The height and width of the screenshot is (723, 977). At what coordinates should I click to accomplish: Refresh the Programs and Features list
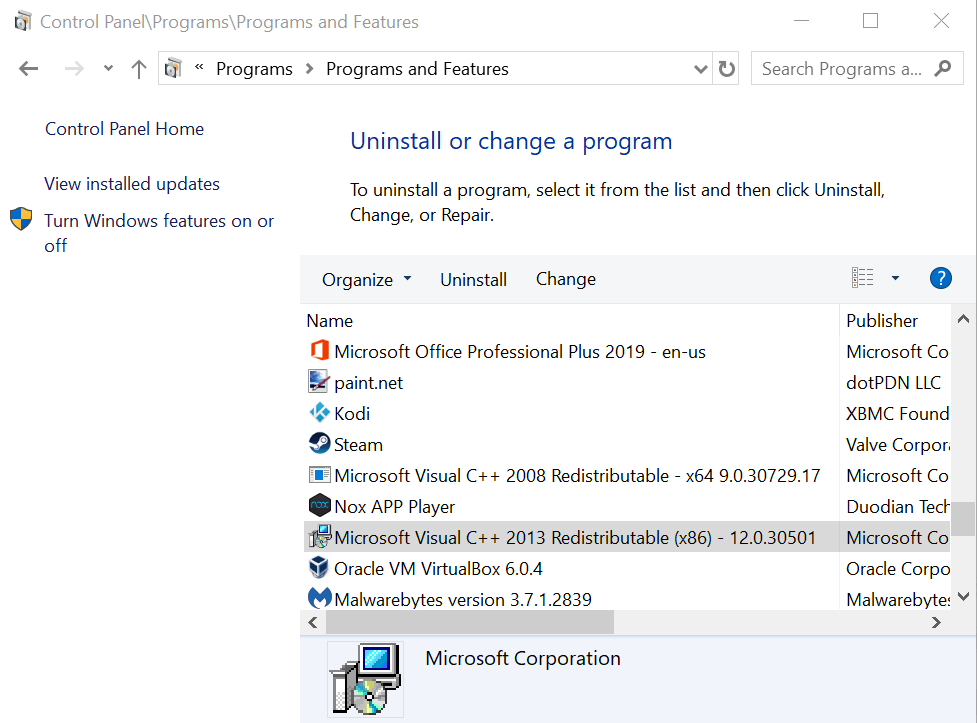point(727,69)
